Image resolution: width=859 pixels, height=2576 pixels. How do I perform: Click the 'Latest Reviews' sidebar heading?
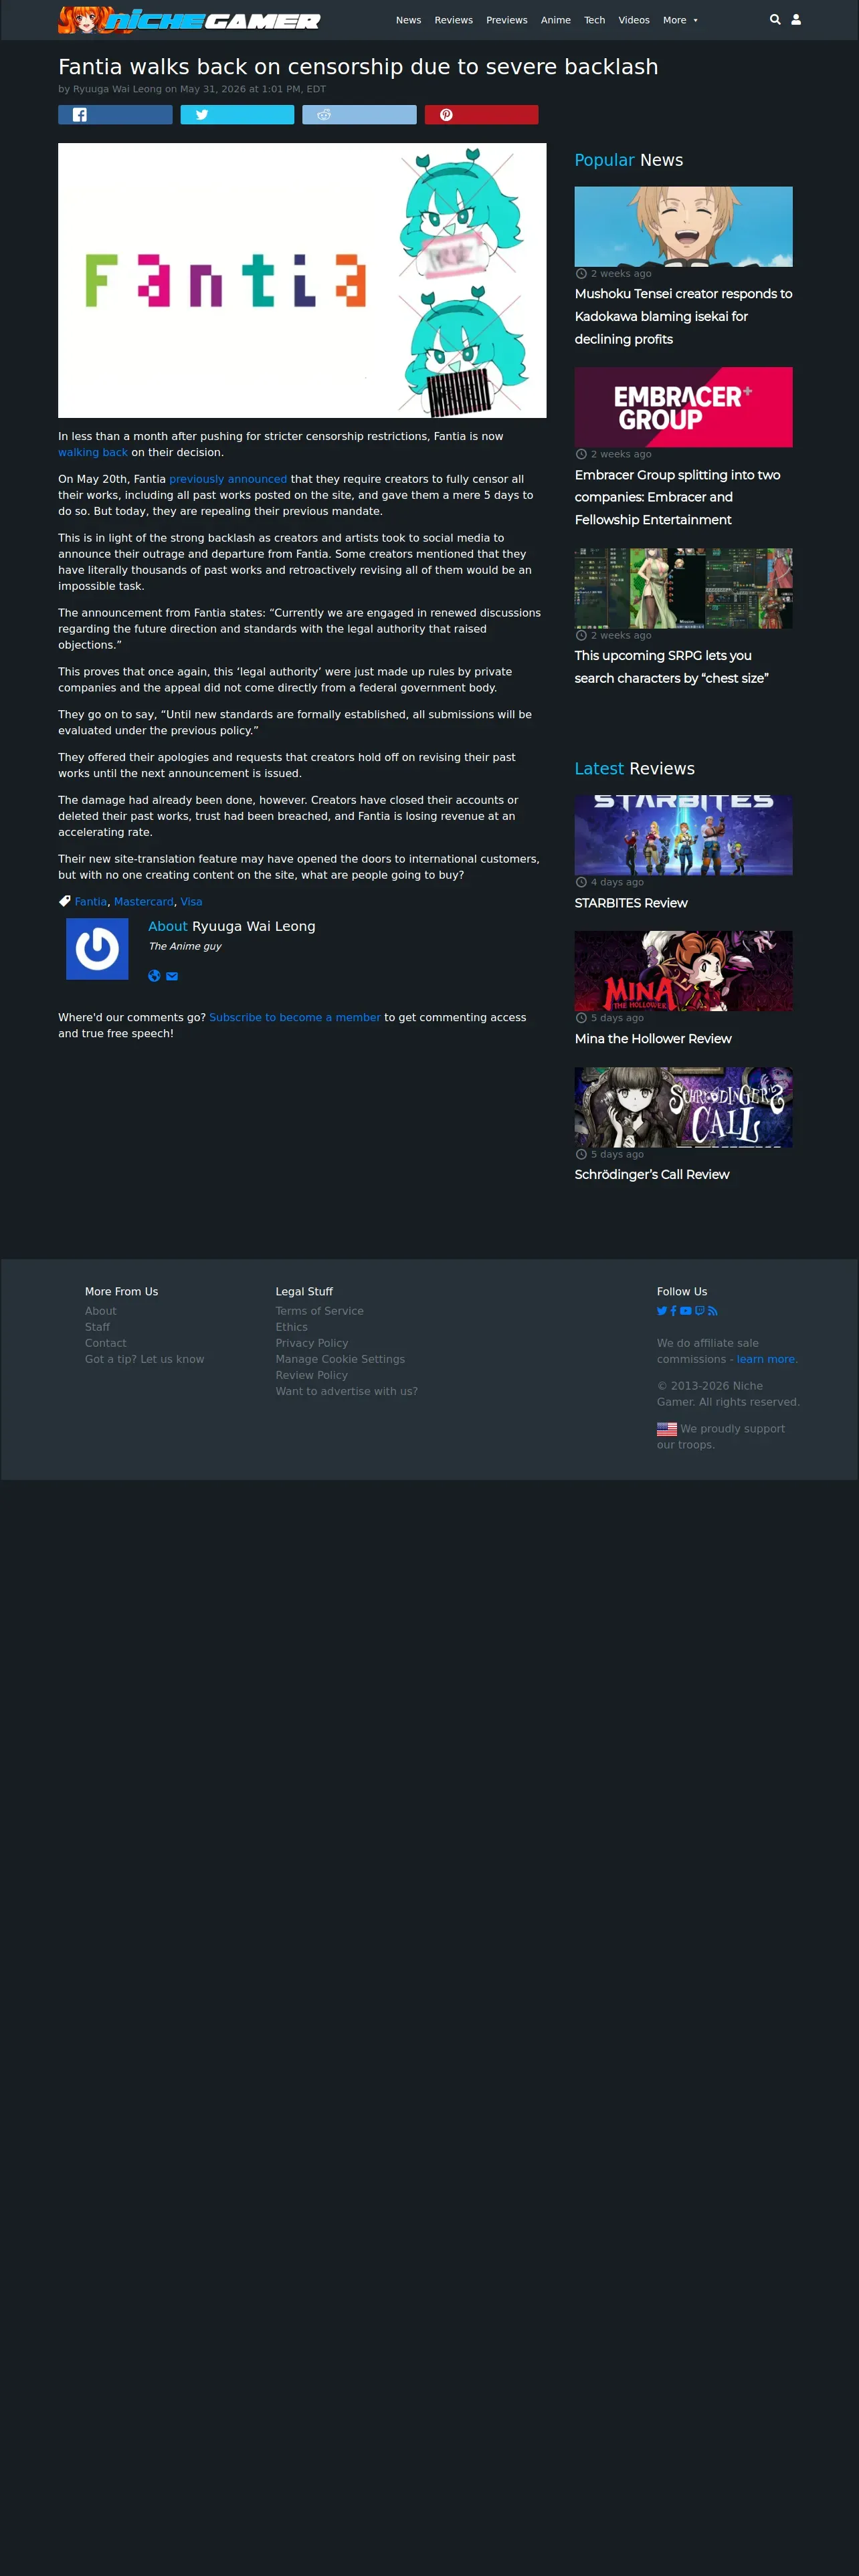635,769
